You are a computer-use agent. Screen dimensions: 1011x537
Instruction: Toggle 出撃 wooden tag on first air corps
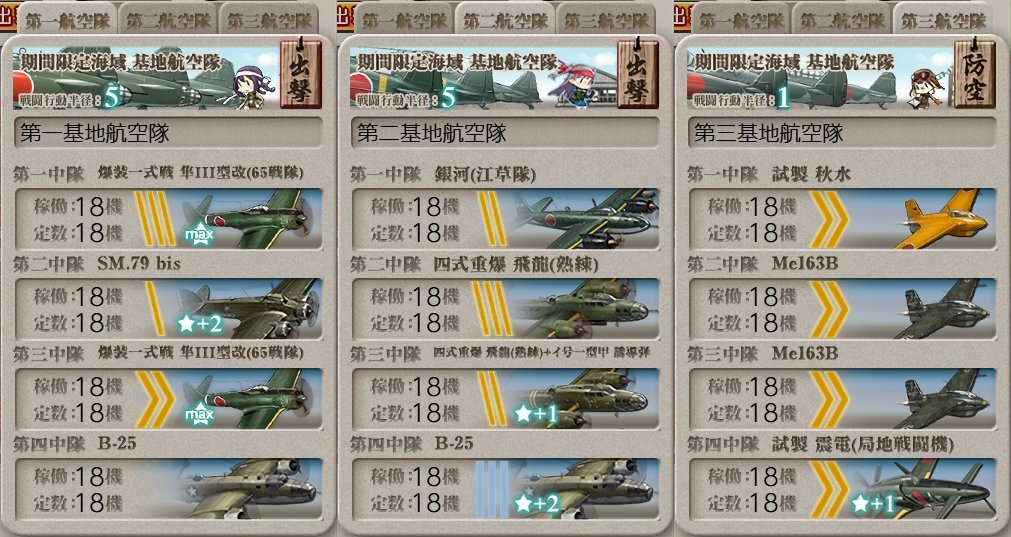pyautogui.click(x=300, y=73)
